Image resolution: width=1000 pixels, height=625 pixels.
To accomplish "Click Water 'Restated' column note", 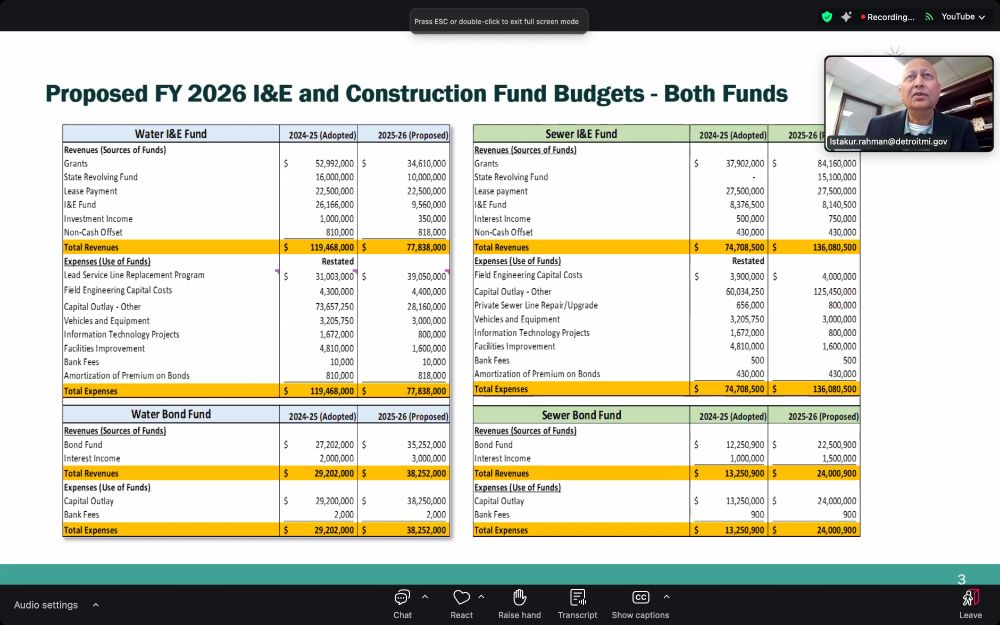I will tap(337, 261).
